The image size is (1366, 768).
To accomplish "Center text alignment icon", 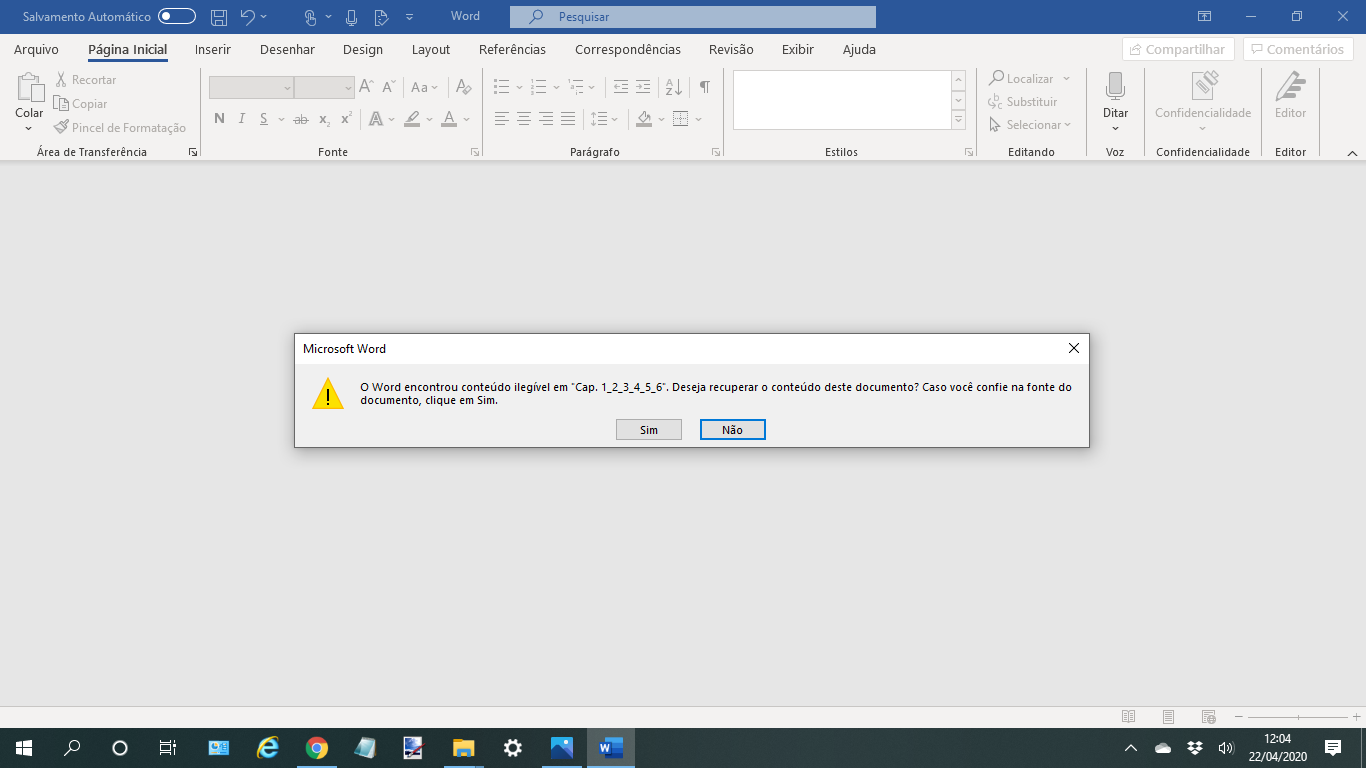I will pos(524,119).
